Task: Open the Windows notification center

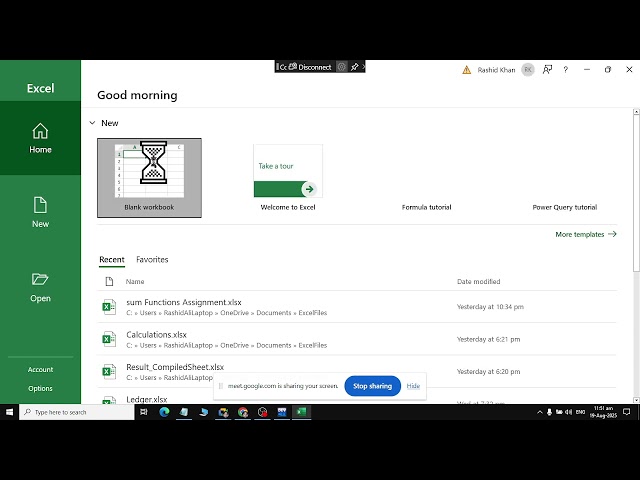Action: click(627, 412)
